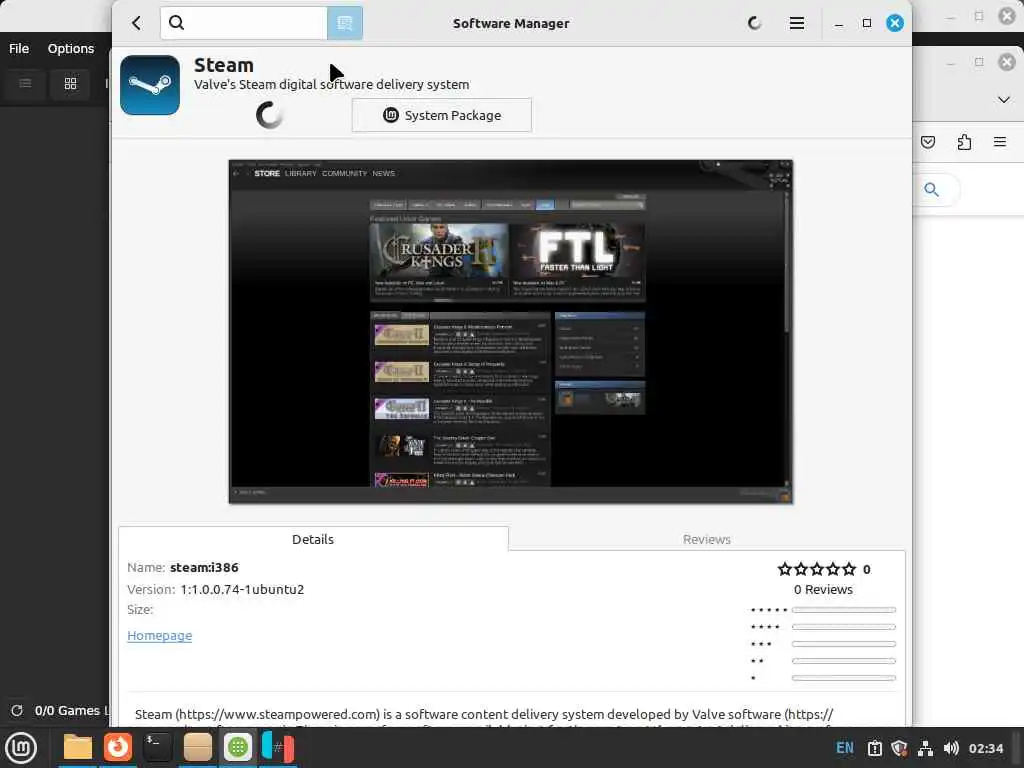This screenshot has height=768, width=1024.
Task: Click the clipboard tray icon
Action: (x=874, y=748)
